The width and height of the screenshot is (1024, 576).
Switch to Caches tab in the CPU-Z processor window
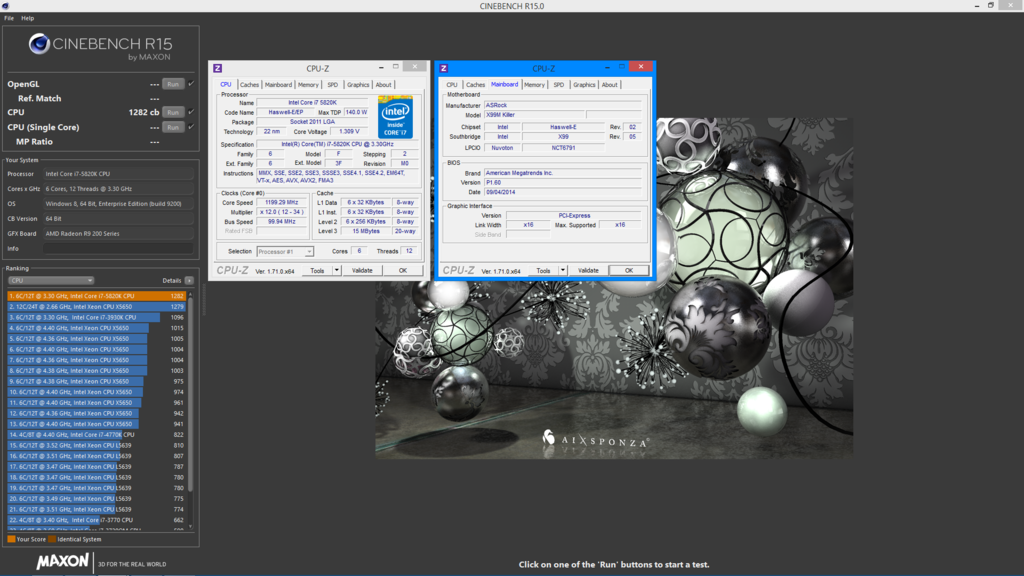[x=249, y=85]
